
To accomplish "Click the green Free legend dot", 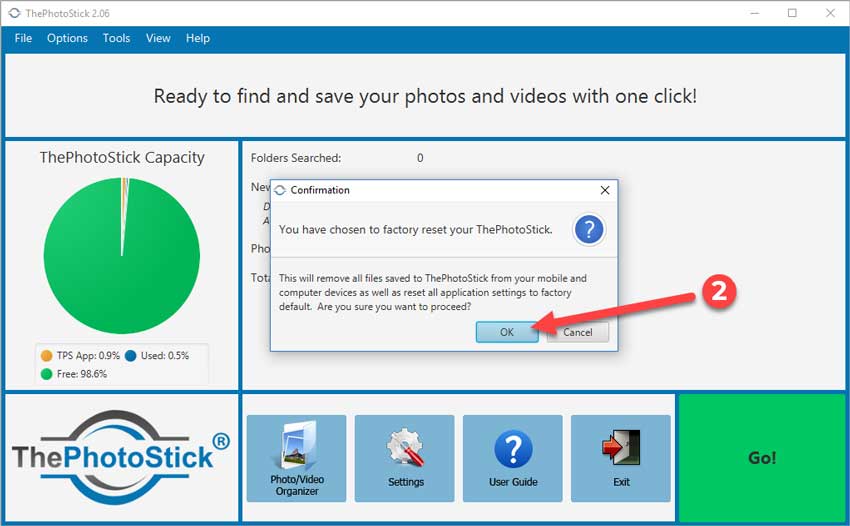I will point(47,374).
